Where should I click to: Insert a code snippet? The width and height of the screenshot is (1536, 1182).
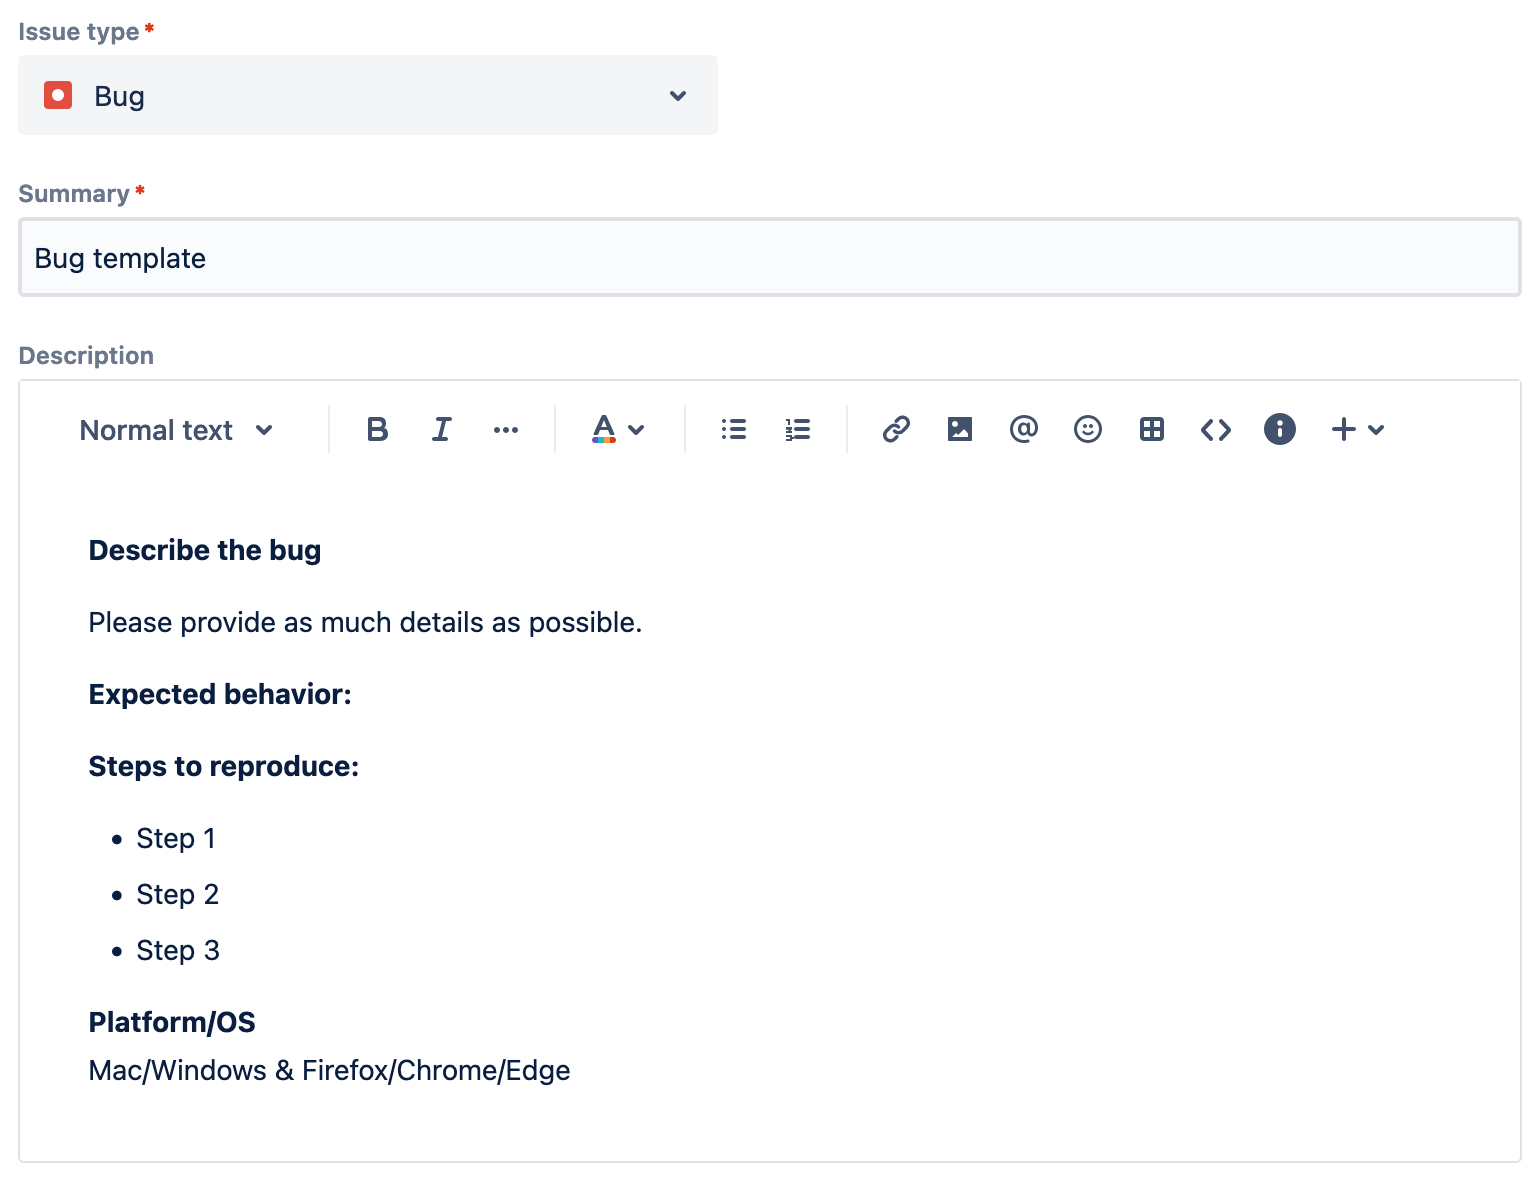pyautogui.click(x=1215, y=429)
